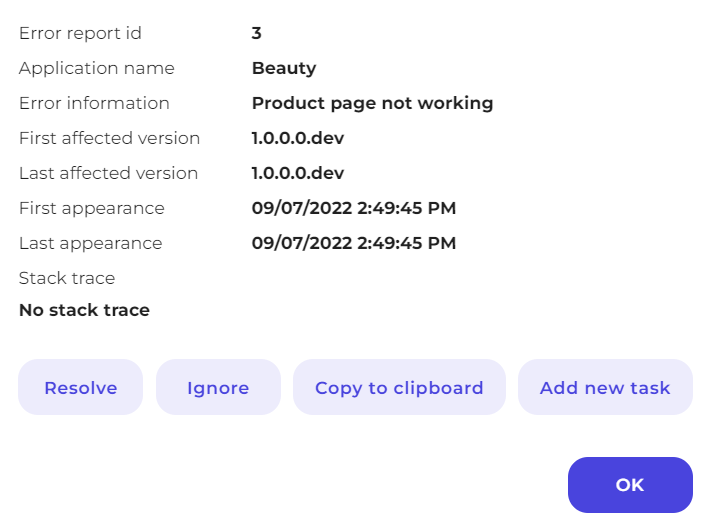
Task: Click the first appearance timestamp value
Action: coord(354,208)
